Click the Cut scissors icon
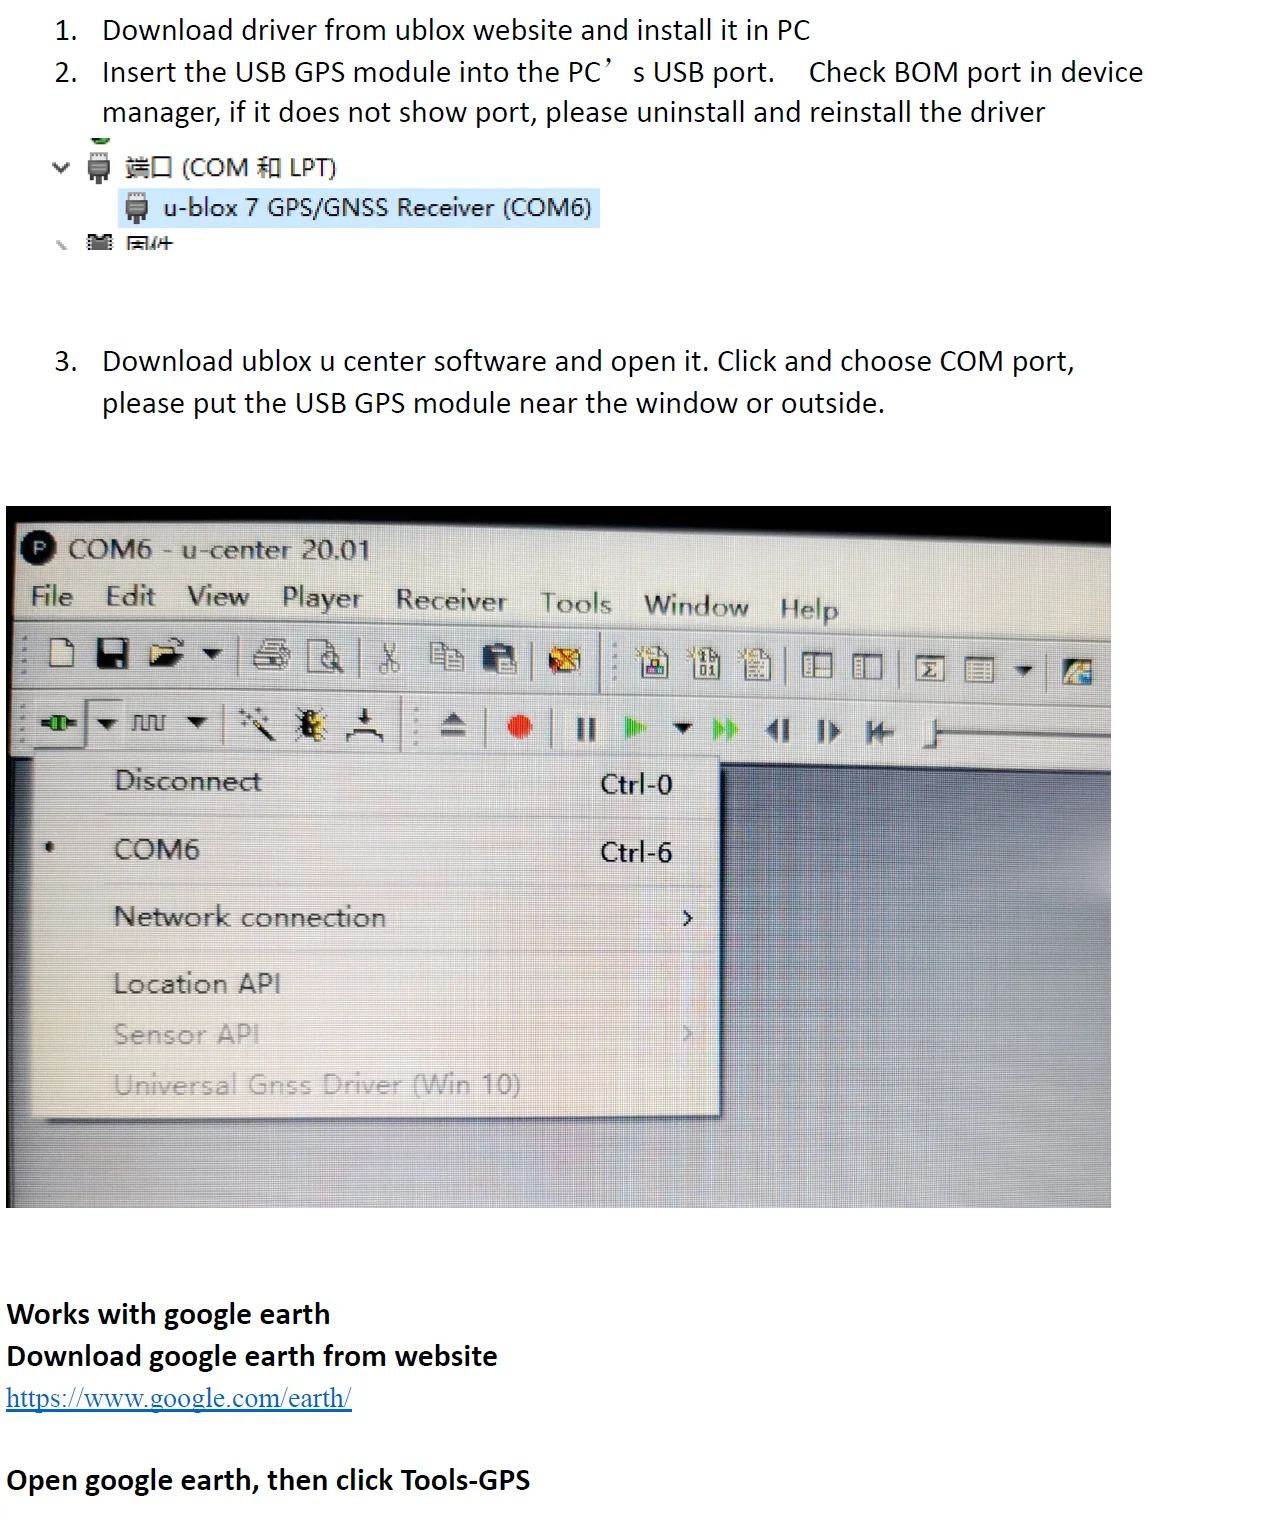Viewport: 1285px width, 1528px height. pos(389,657)
